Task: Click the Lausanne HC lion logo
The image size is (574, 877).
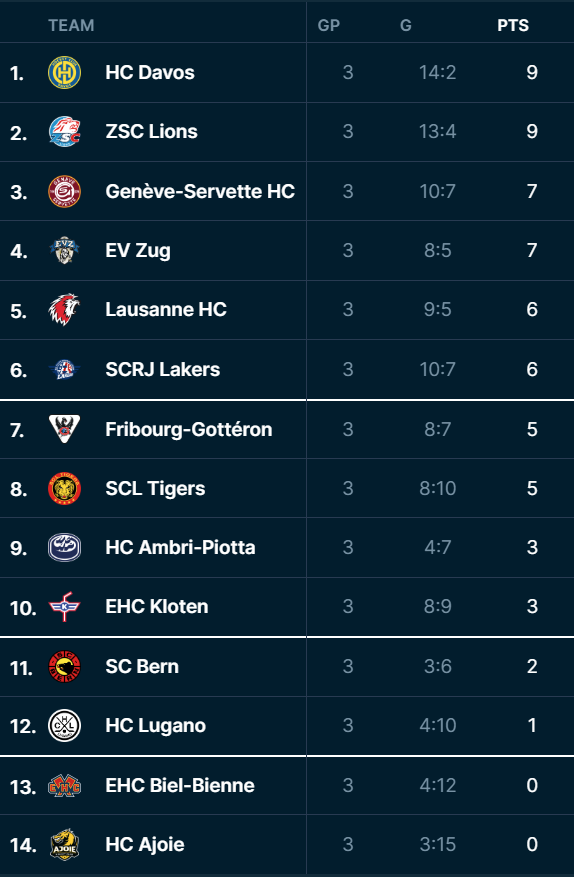Action: 64,309
